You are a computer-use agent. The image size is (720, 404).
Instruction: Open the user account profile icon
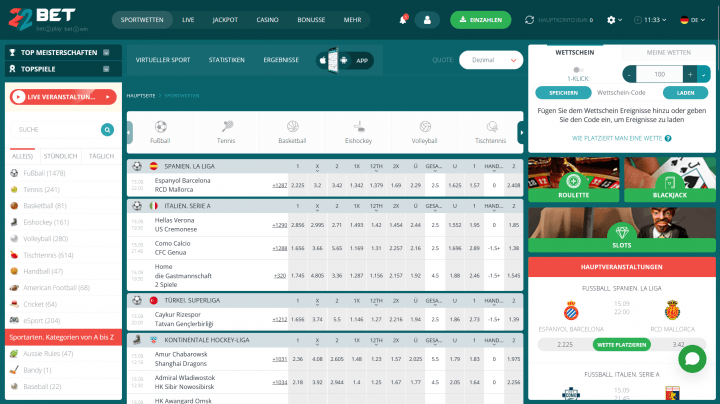pos(427,19)
